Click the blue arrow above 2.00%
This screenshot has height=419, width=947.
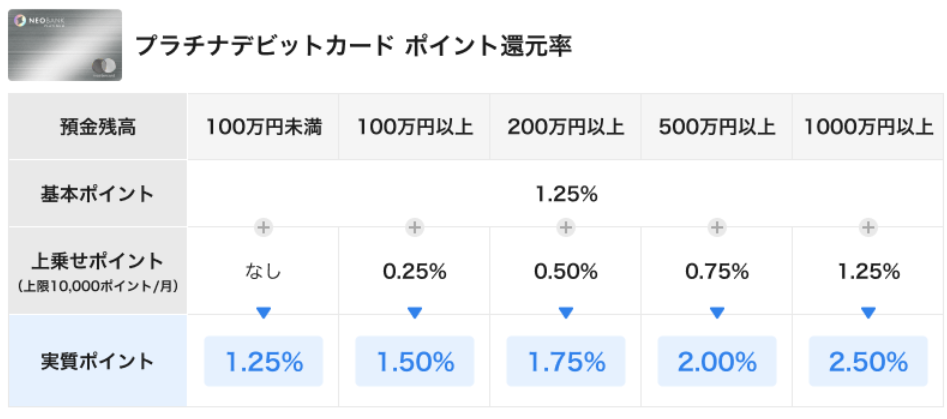(x=717, y=313)
